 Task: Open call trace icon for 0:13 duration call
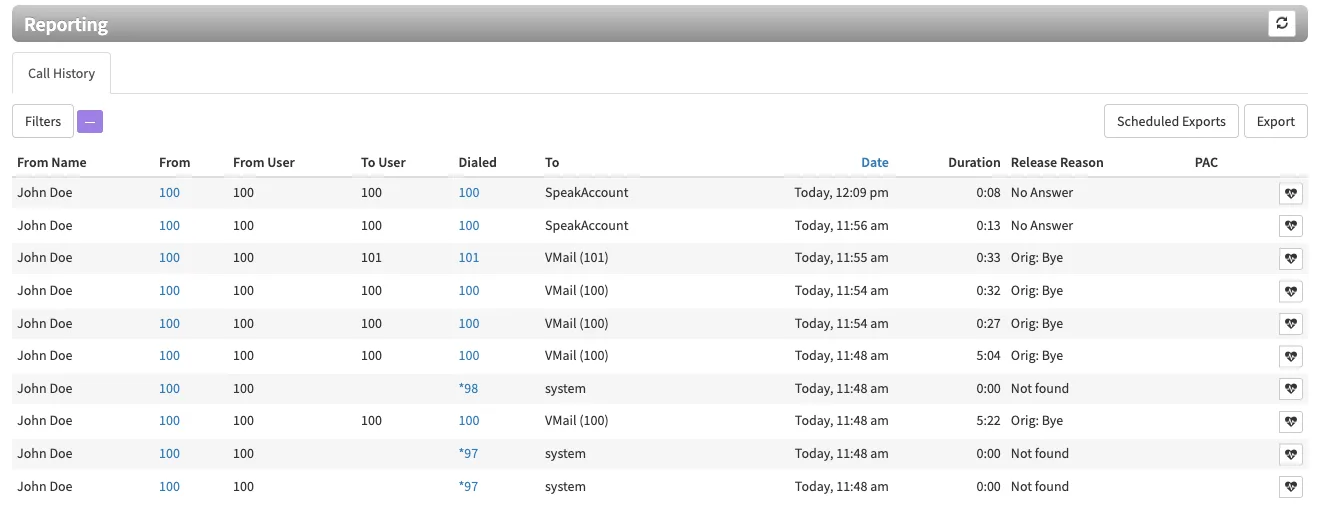tap(1291, 226)
